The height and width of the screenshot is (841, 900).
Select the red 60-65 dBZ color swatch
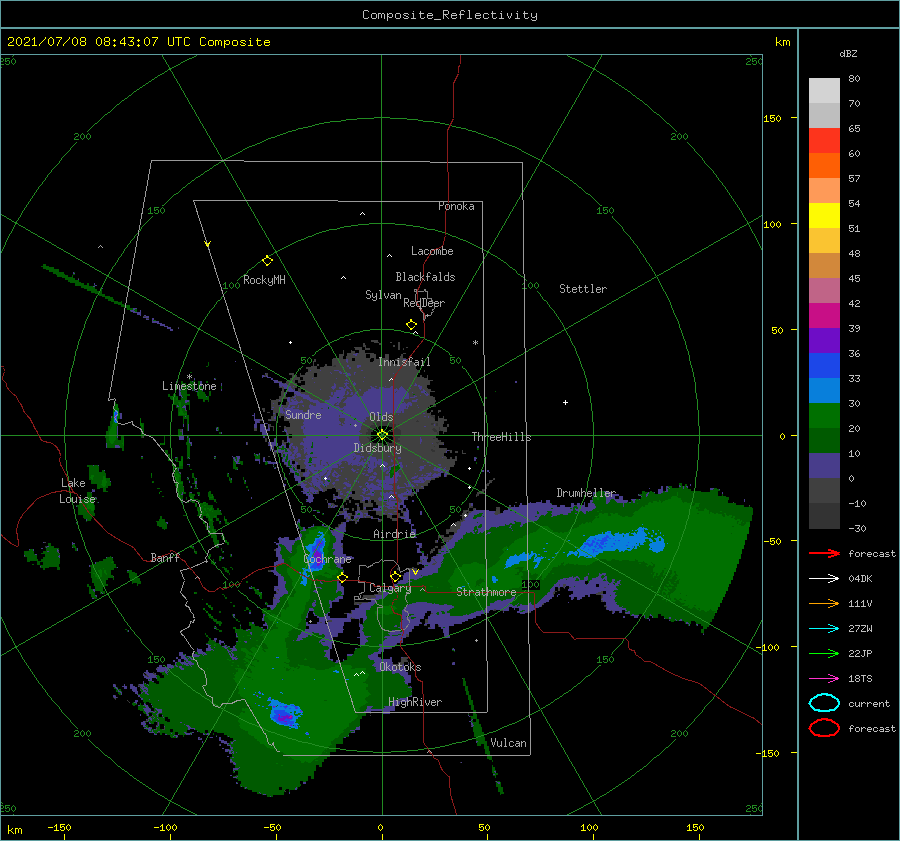coord(824,141)
